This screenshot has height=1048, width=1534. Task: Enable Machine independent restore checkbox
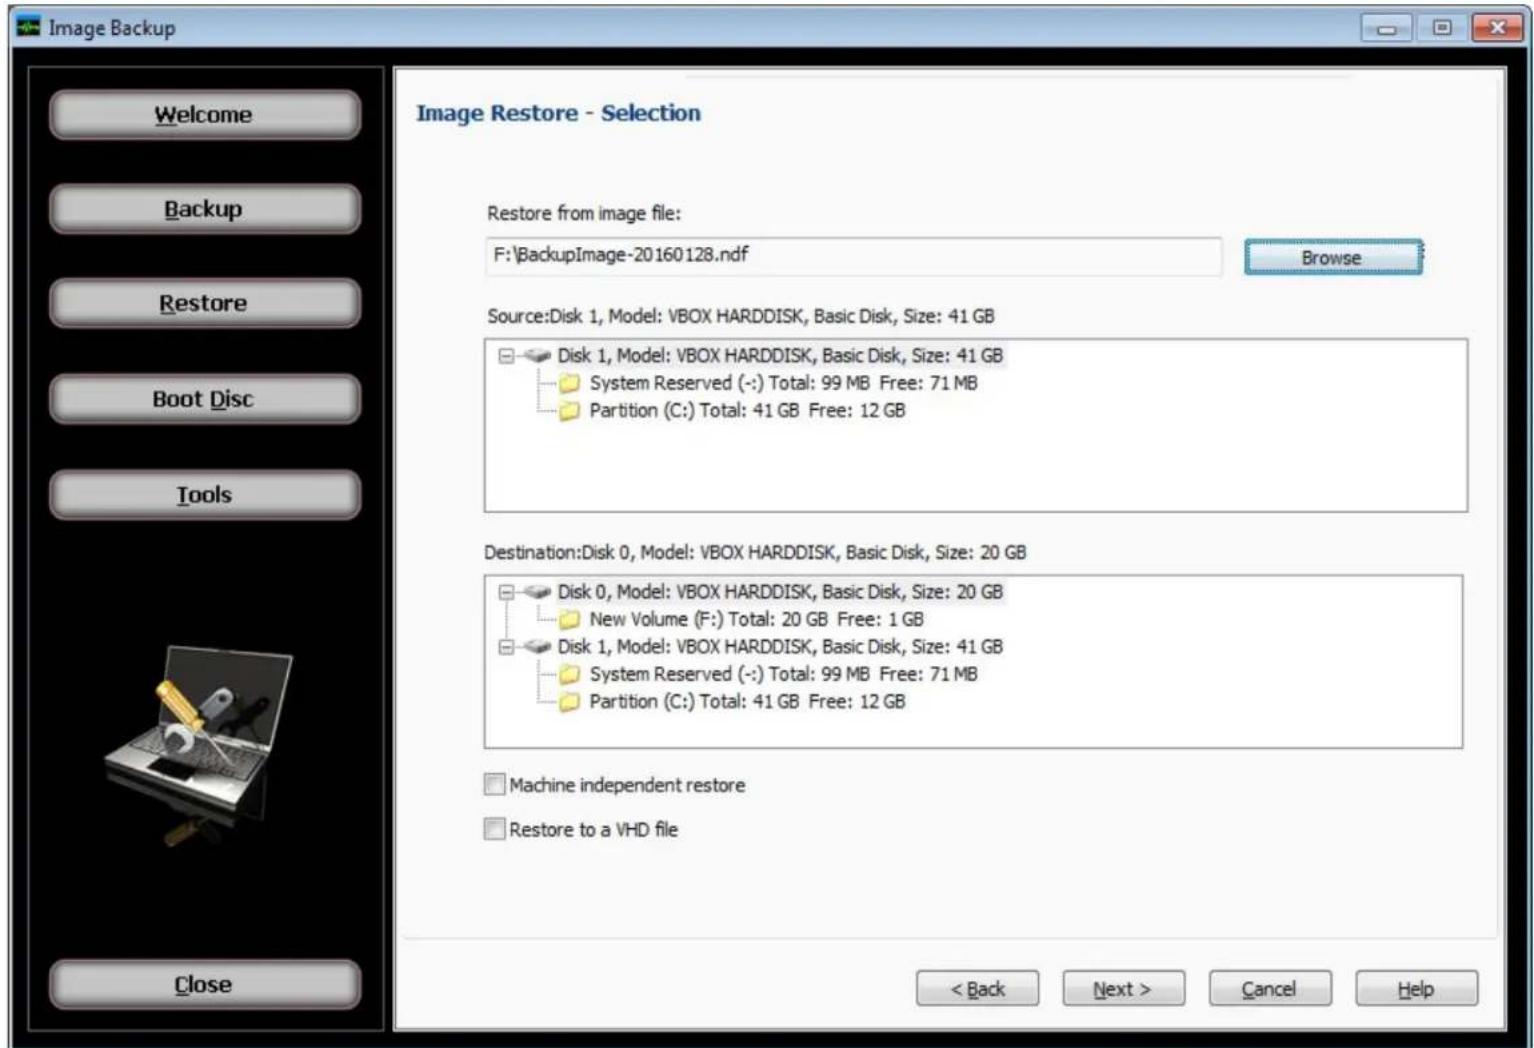coord(494,785)
